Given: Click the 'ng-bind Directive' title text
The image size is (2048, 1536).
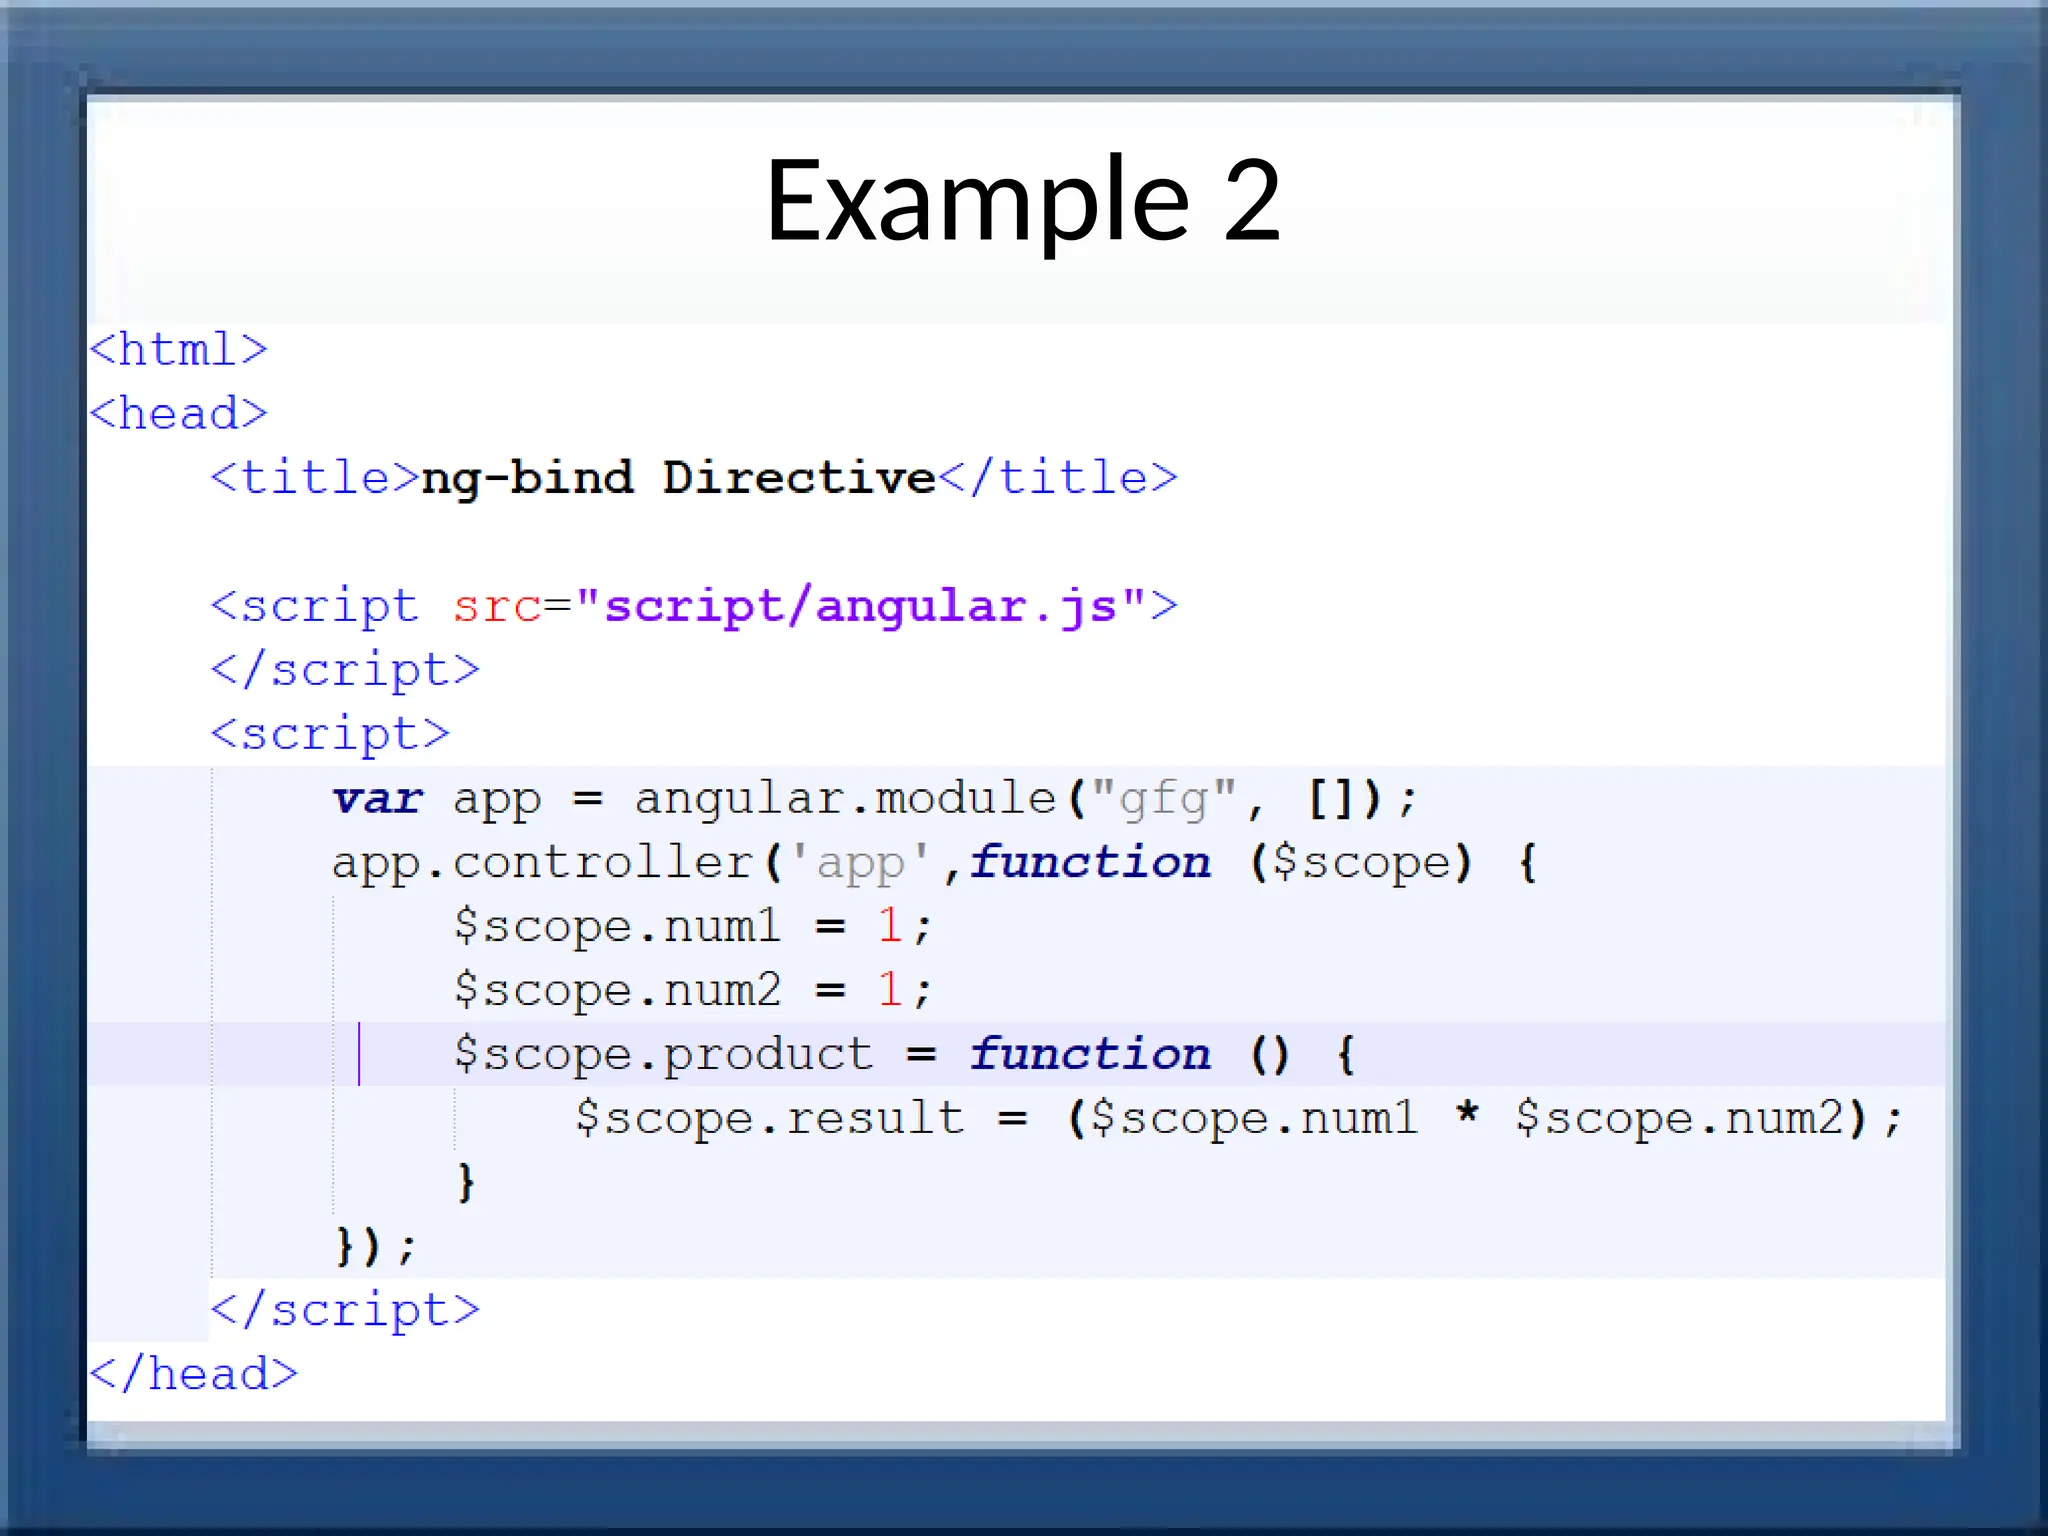Looking at the screenshot, I should (x=678, y=478).
